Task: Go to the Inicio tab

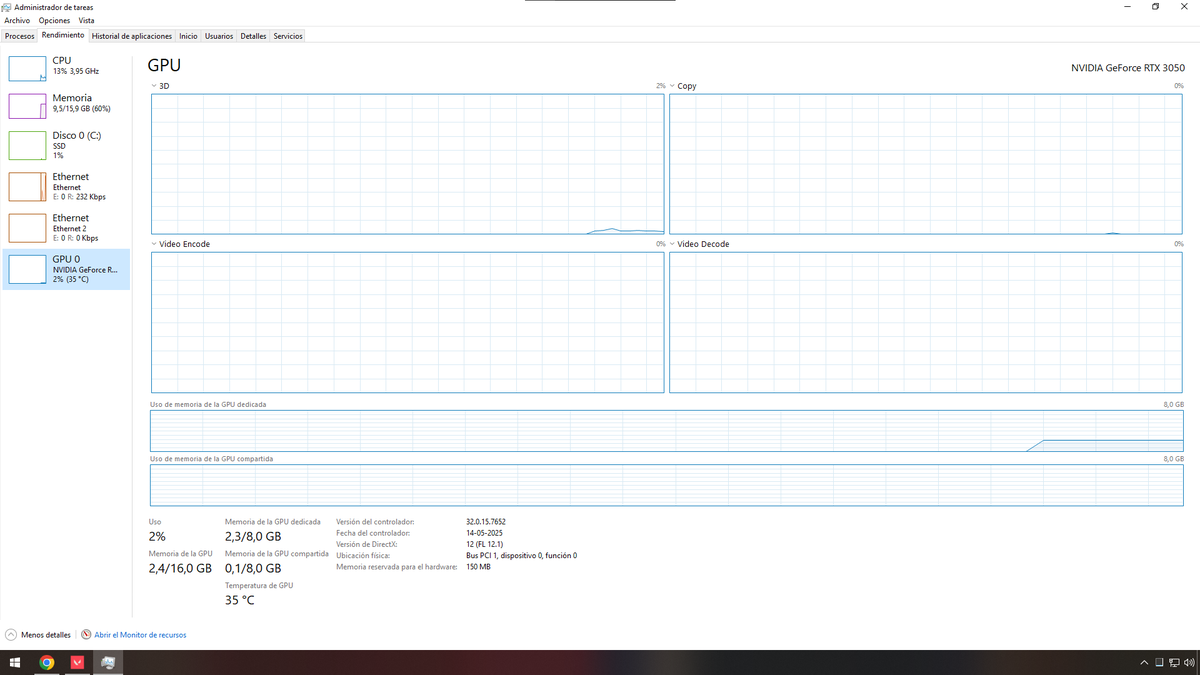Action: pos(188,36)
